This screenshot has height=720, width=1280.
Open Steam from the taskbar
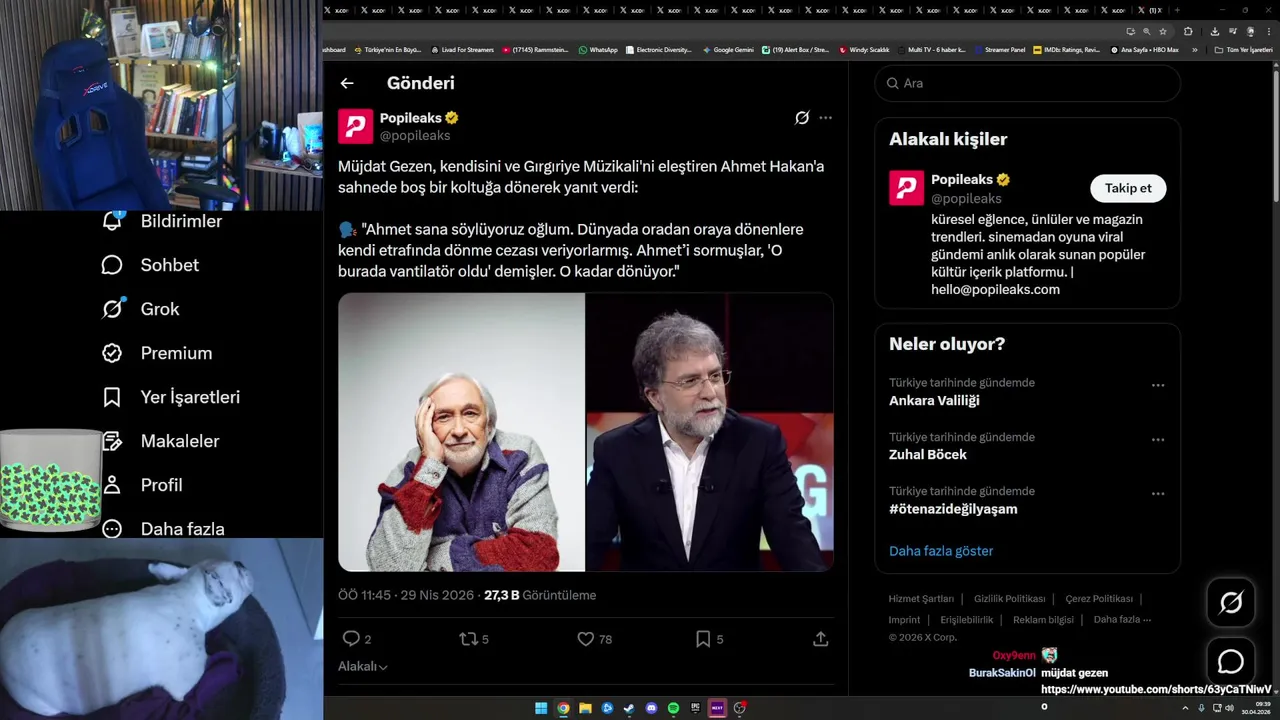tap(629, 708)
